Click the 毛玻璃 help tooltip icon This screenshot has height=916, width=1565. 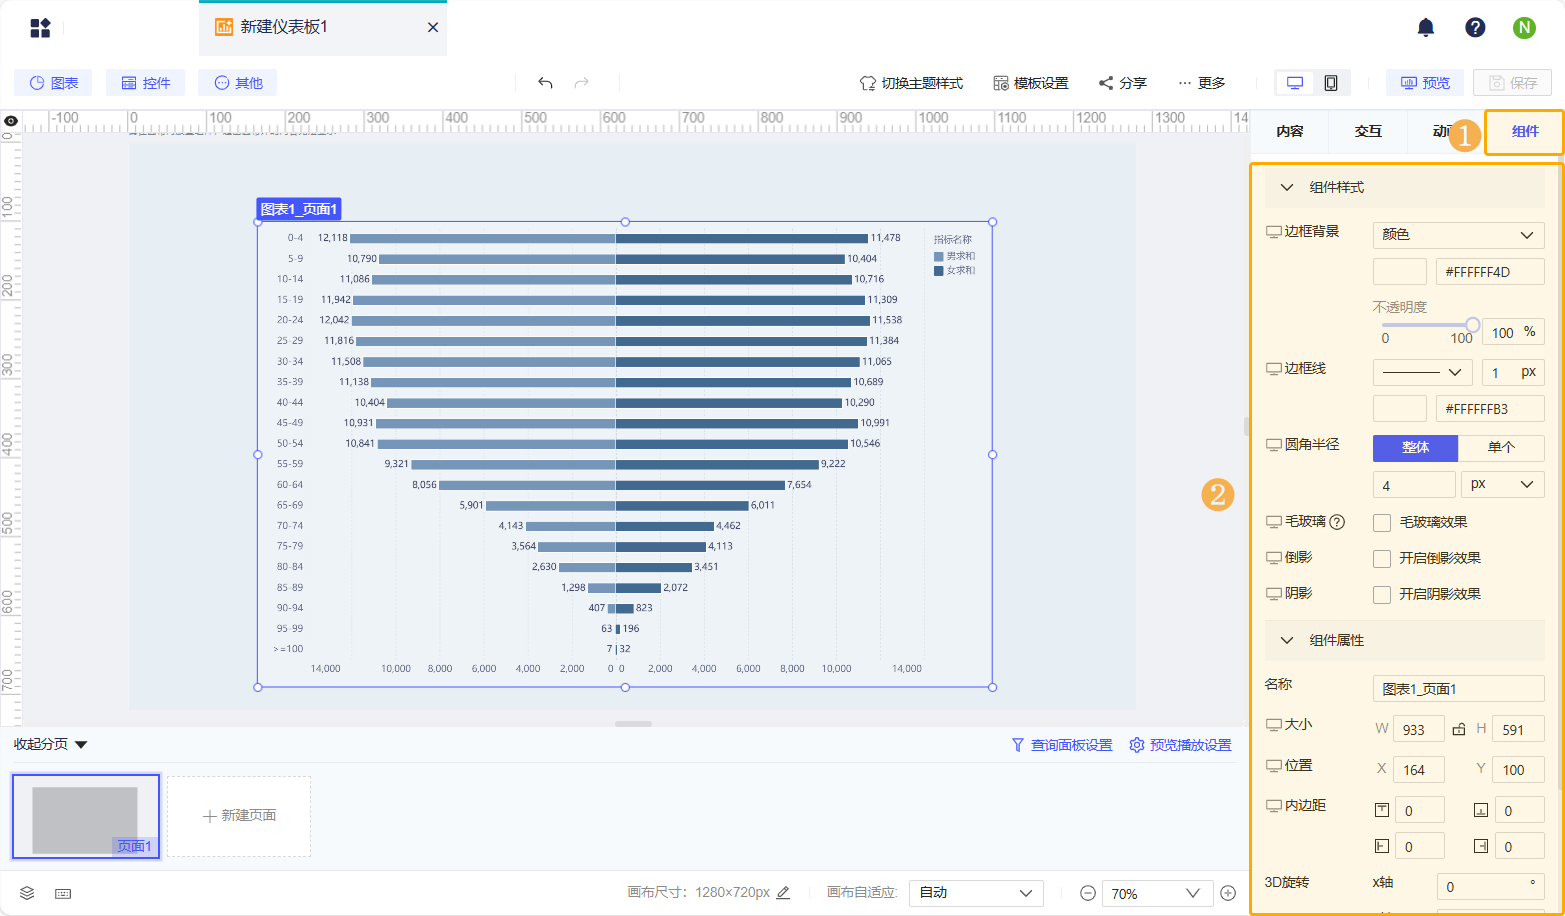coord(1337,522)
